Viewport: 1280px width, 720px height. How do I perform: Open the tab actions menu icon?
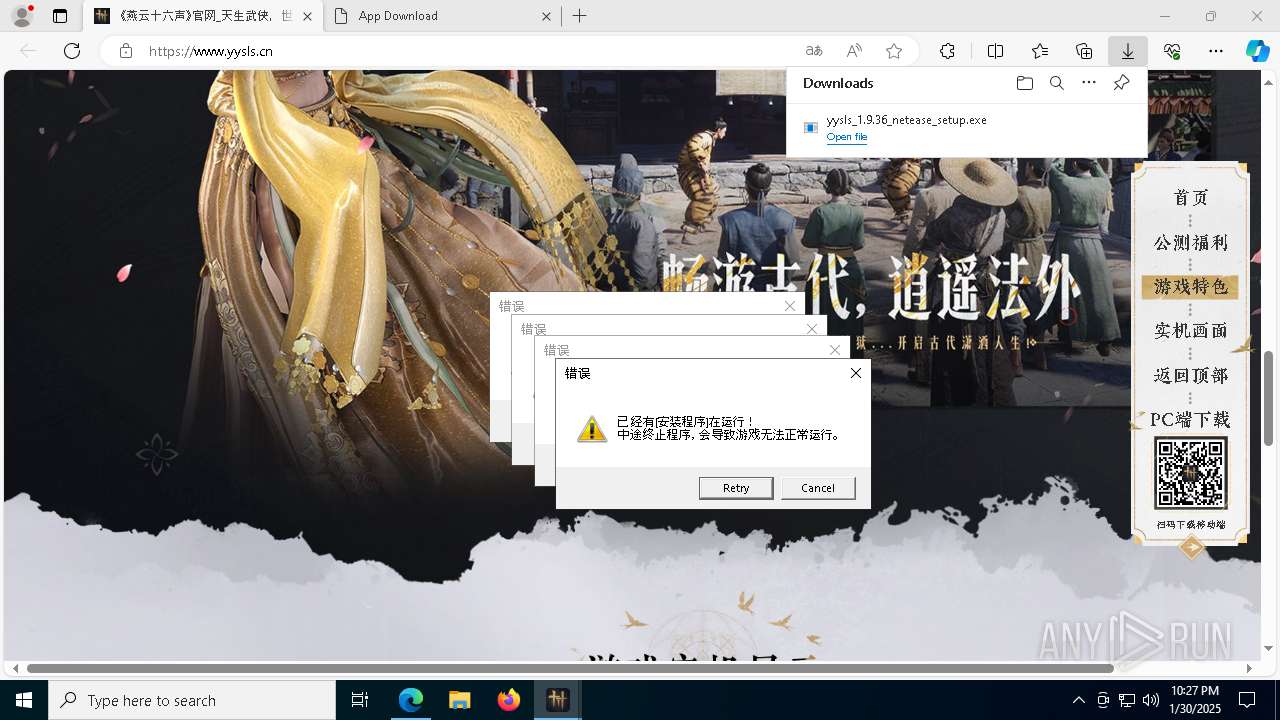[x=60, y=16]
